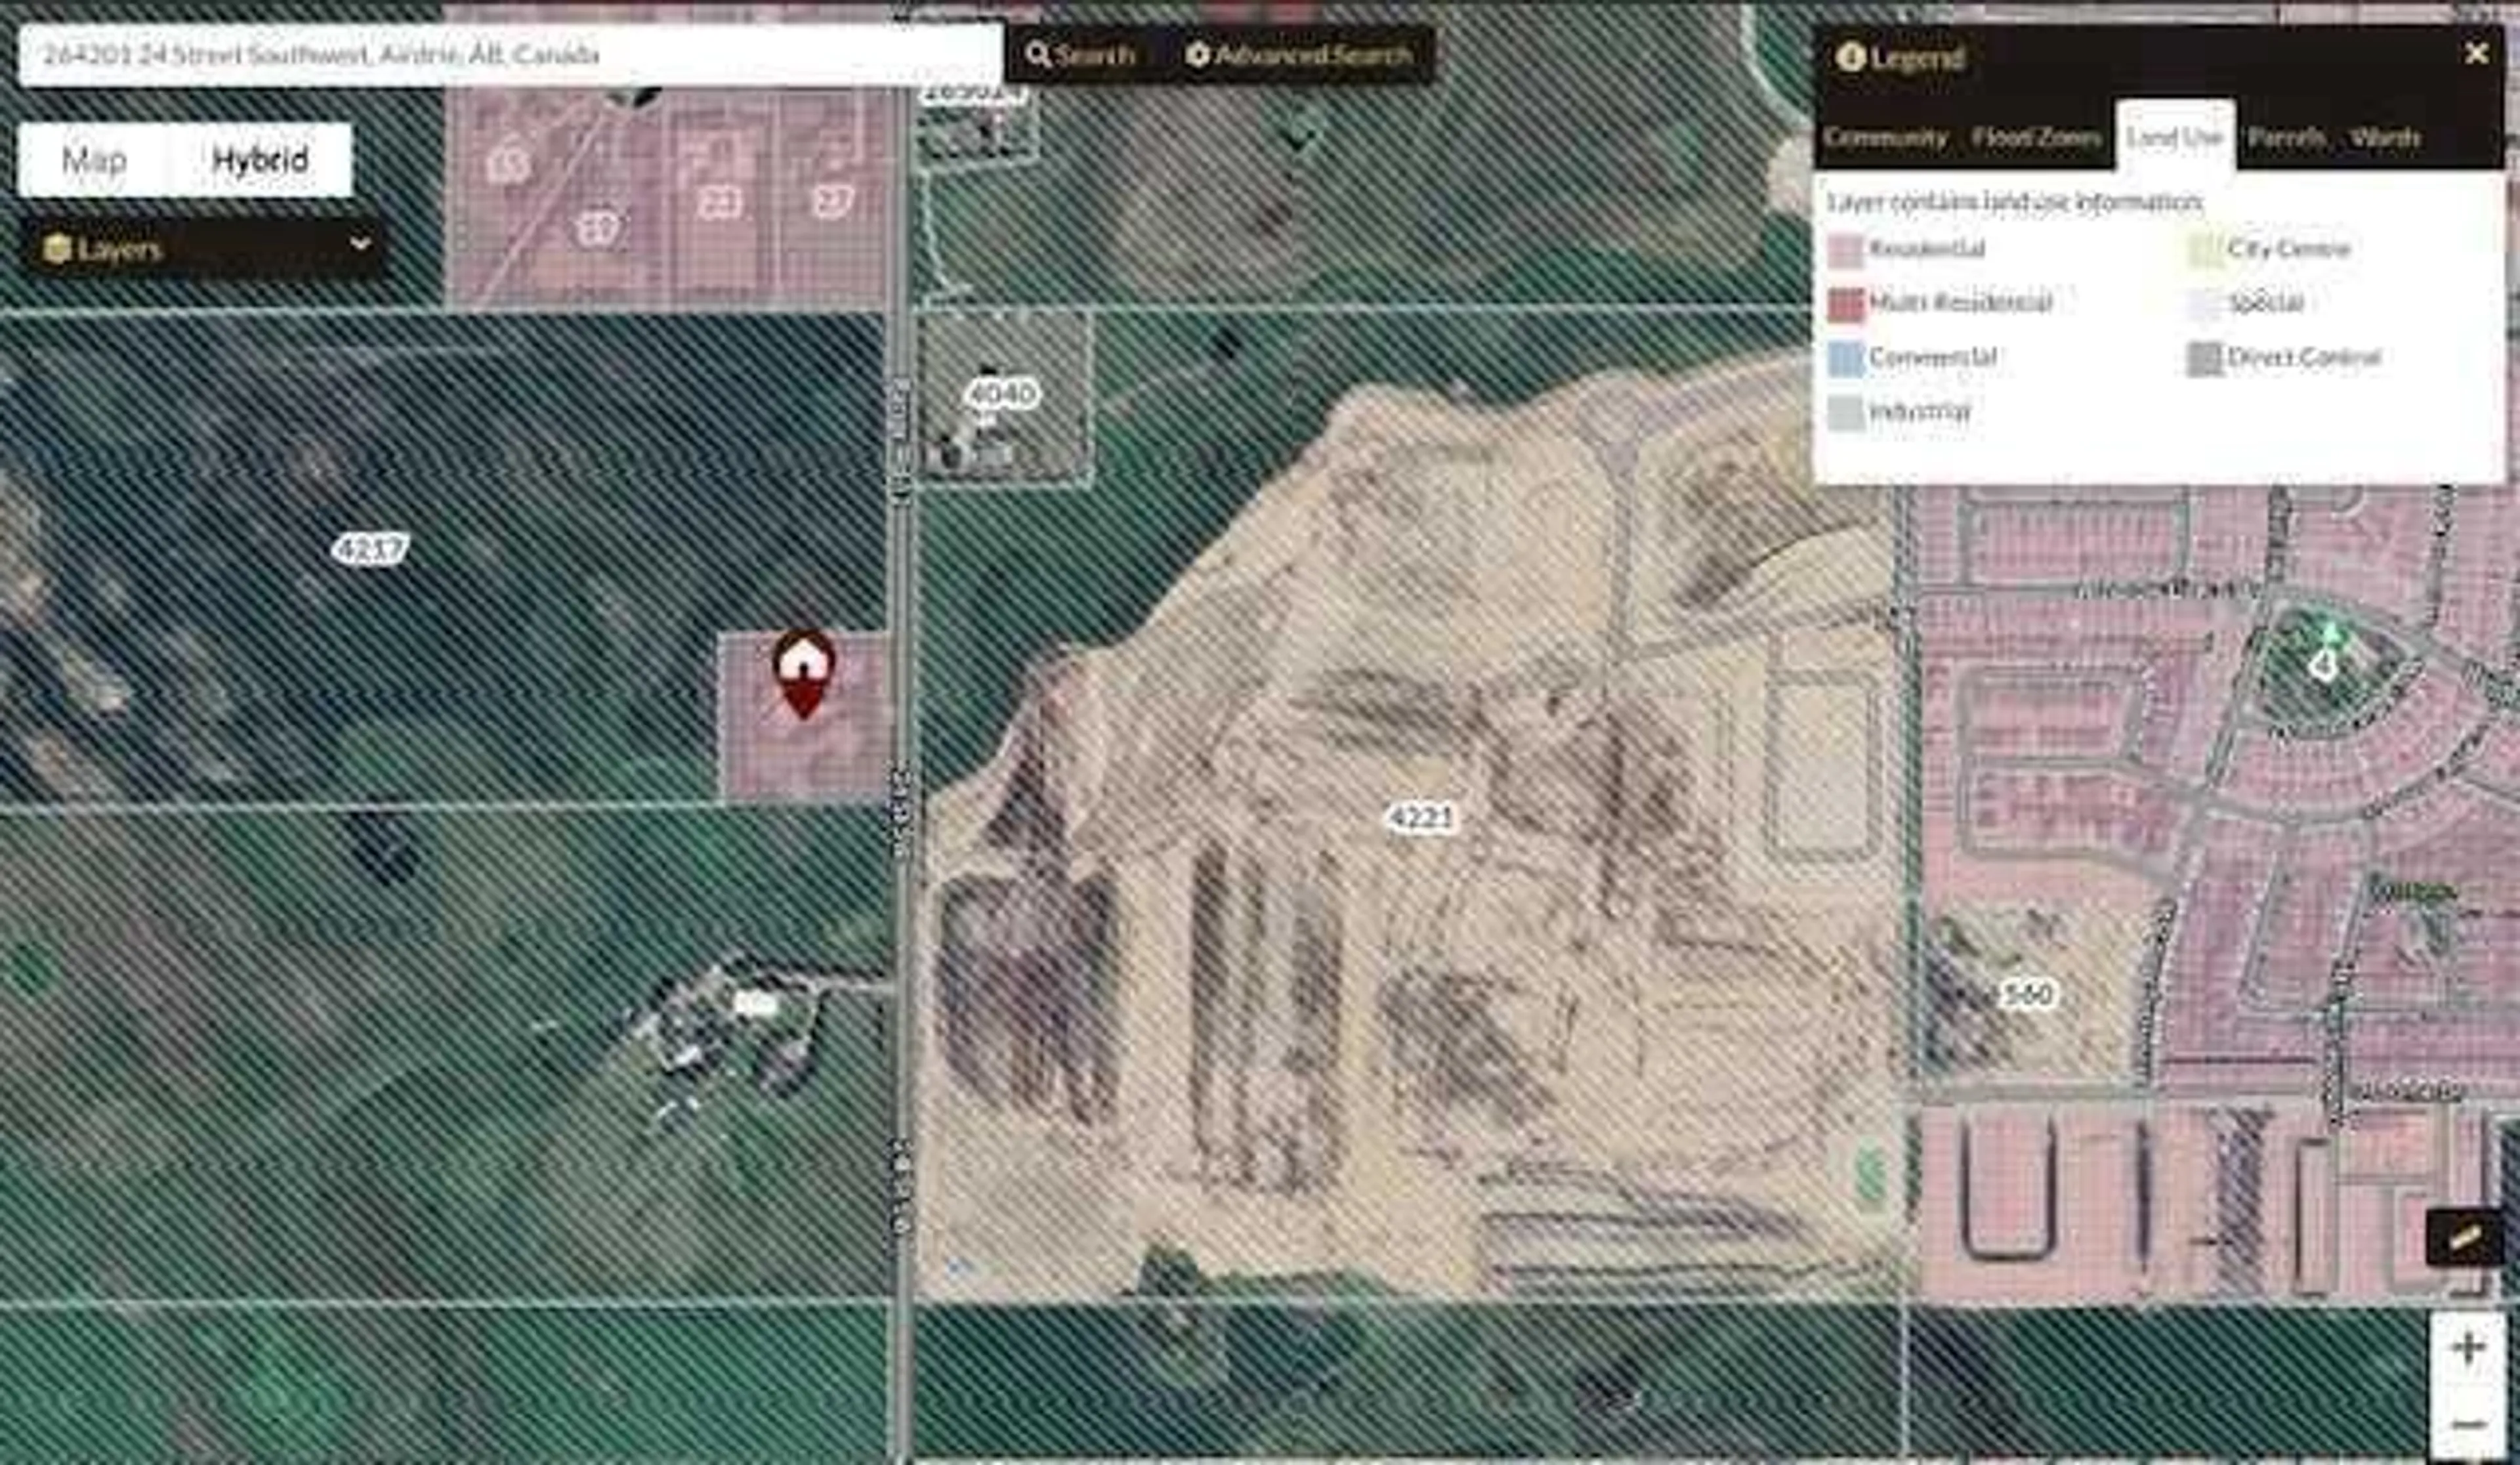Select the Land Use tab

[2174, 138]
